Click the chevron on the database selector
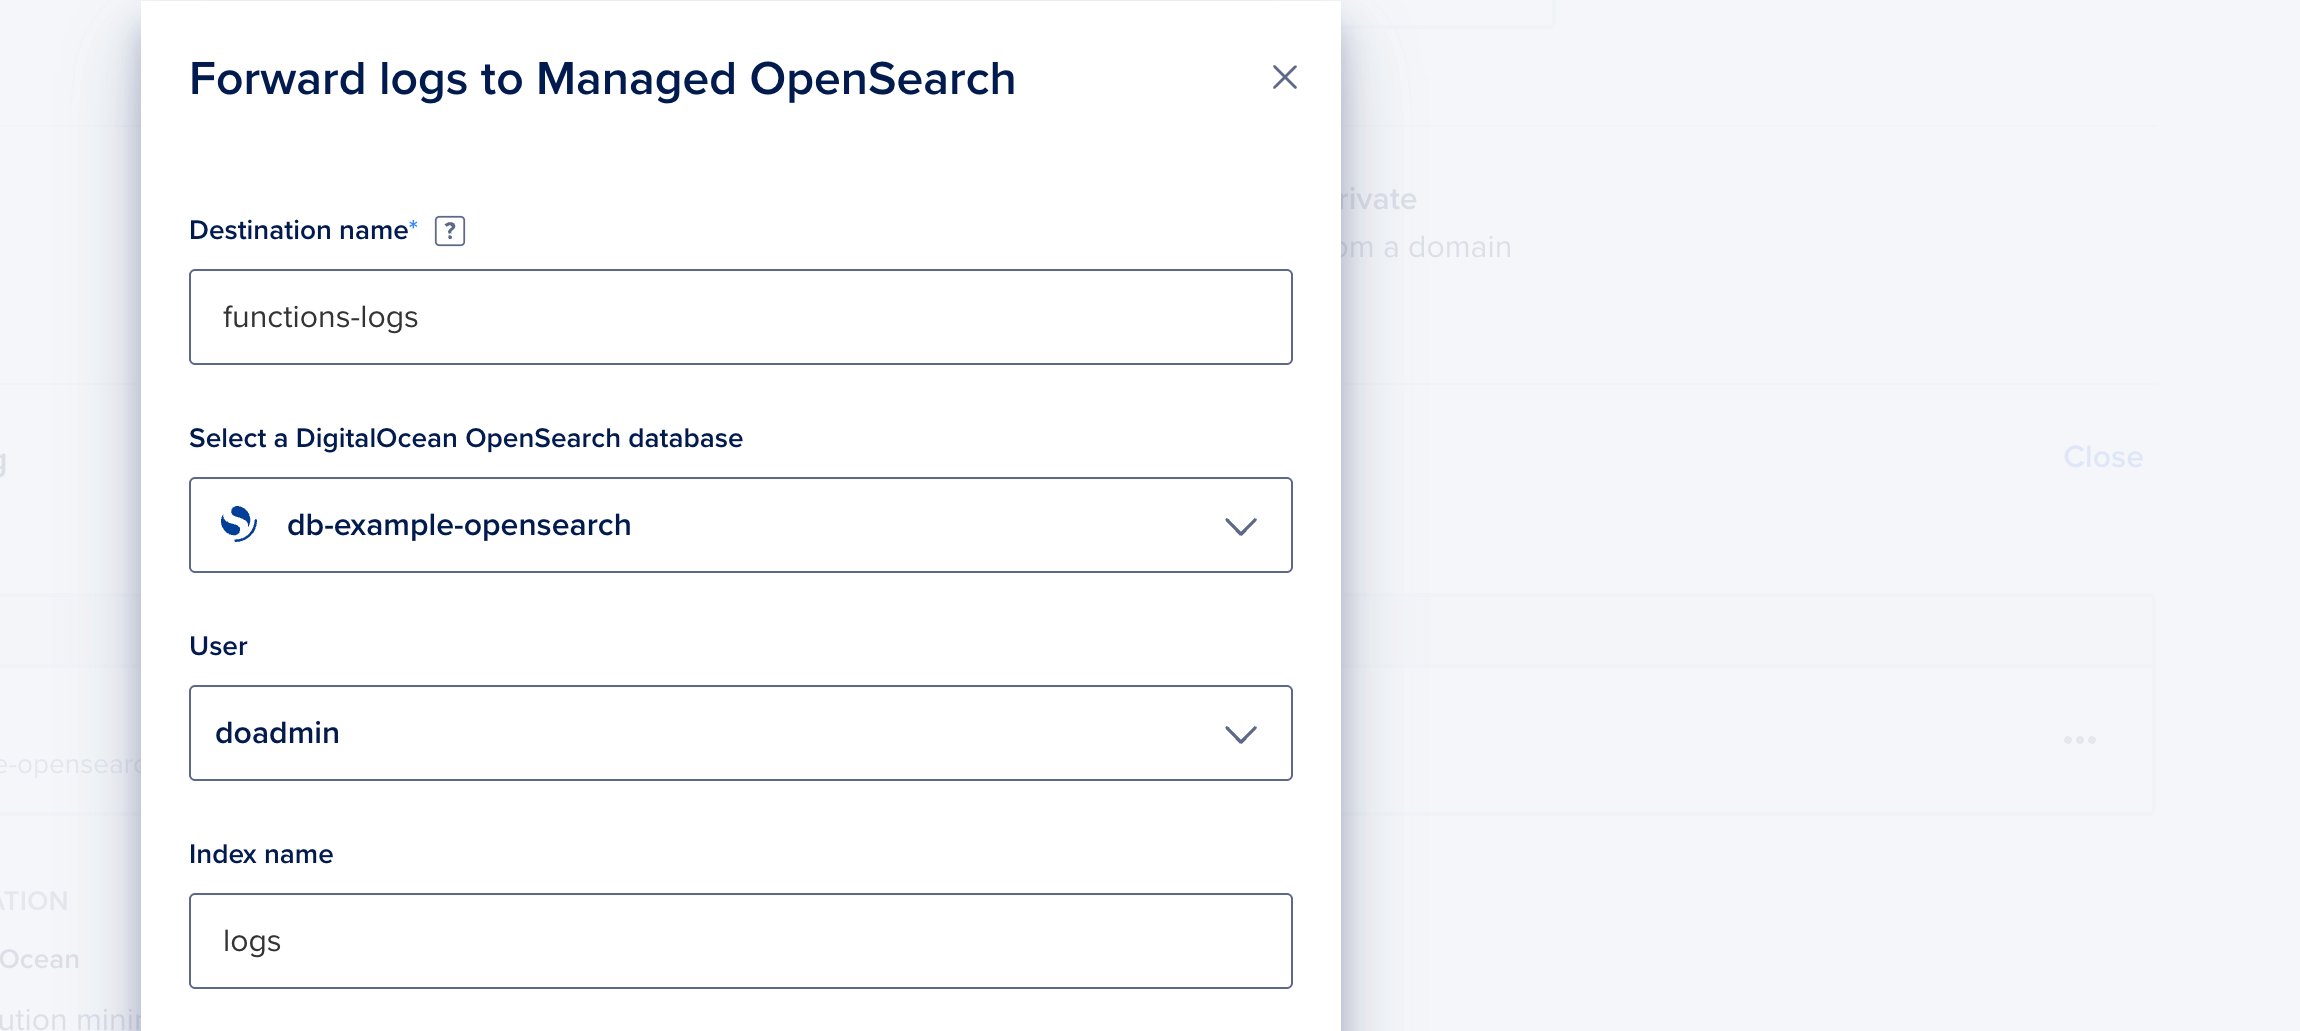Image resolution: width=2300 pixels, height=1031 pixels. (x=1241, y=526)
